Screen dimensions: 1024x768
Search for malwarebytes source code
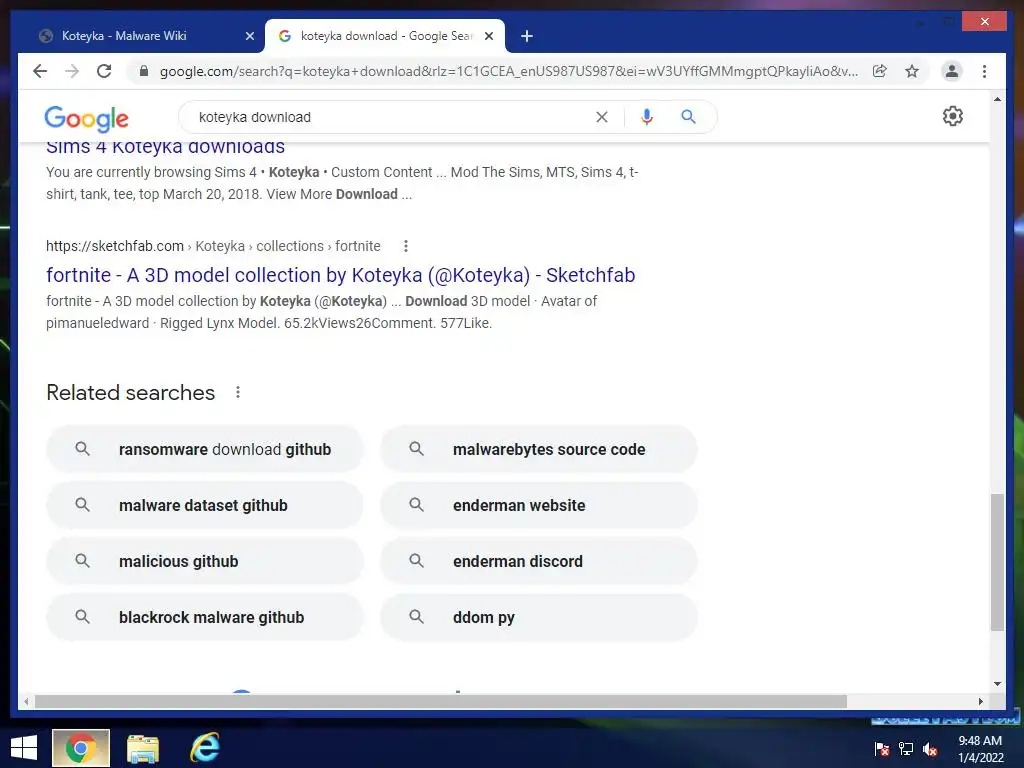point(539,449)
